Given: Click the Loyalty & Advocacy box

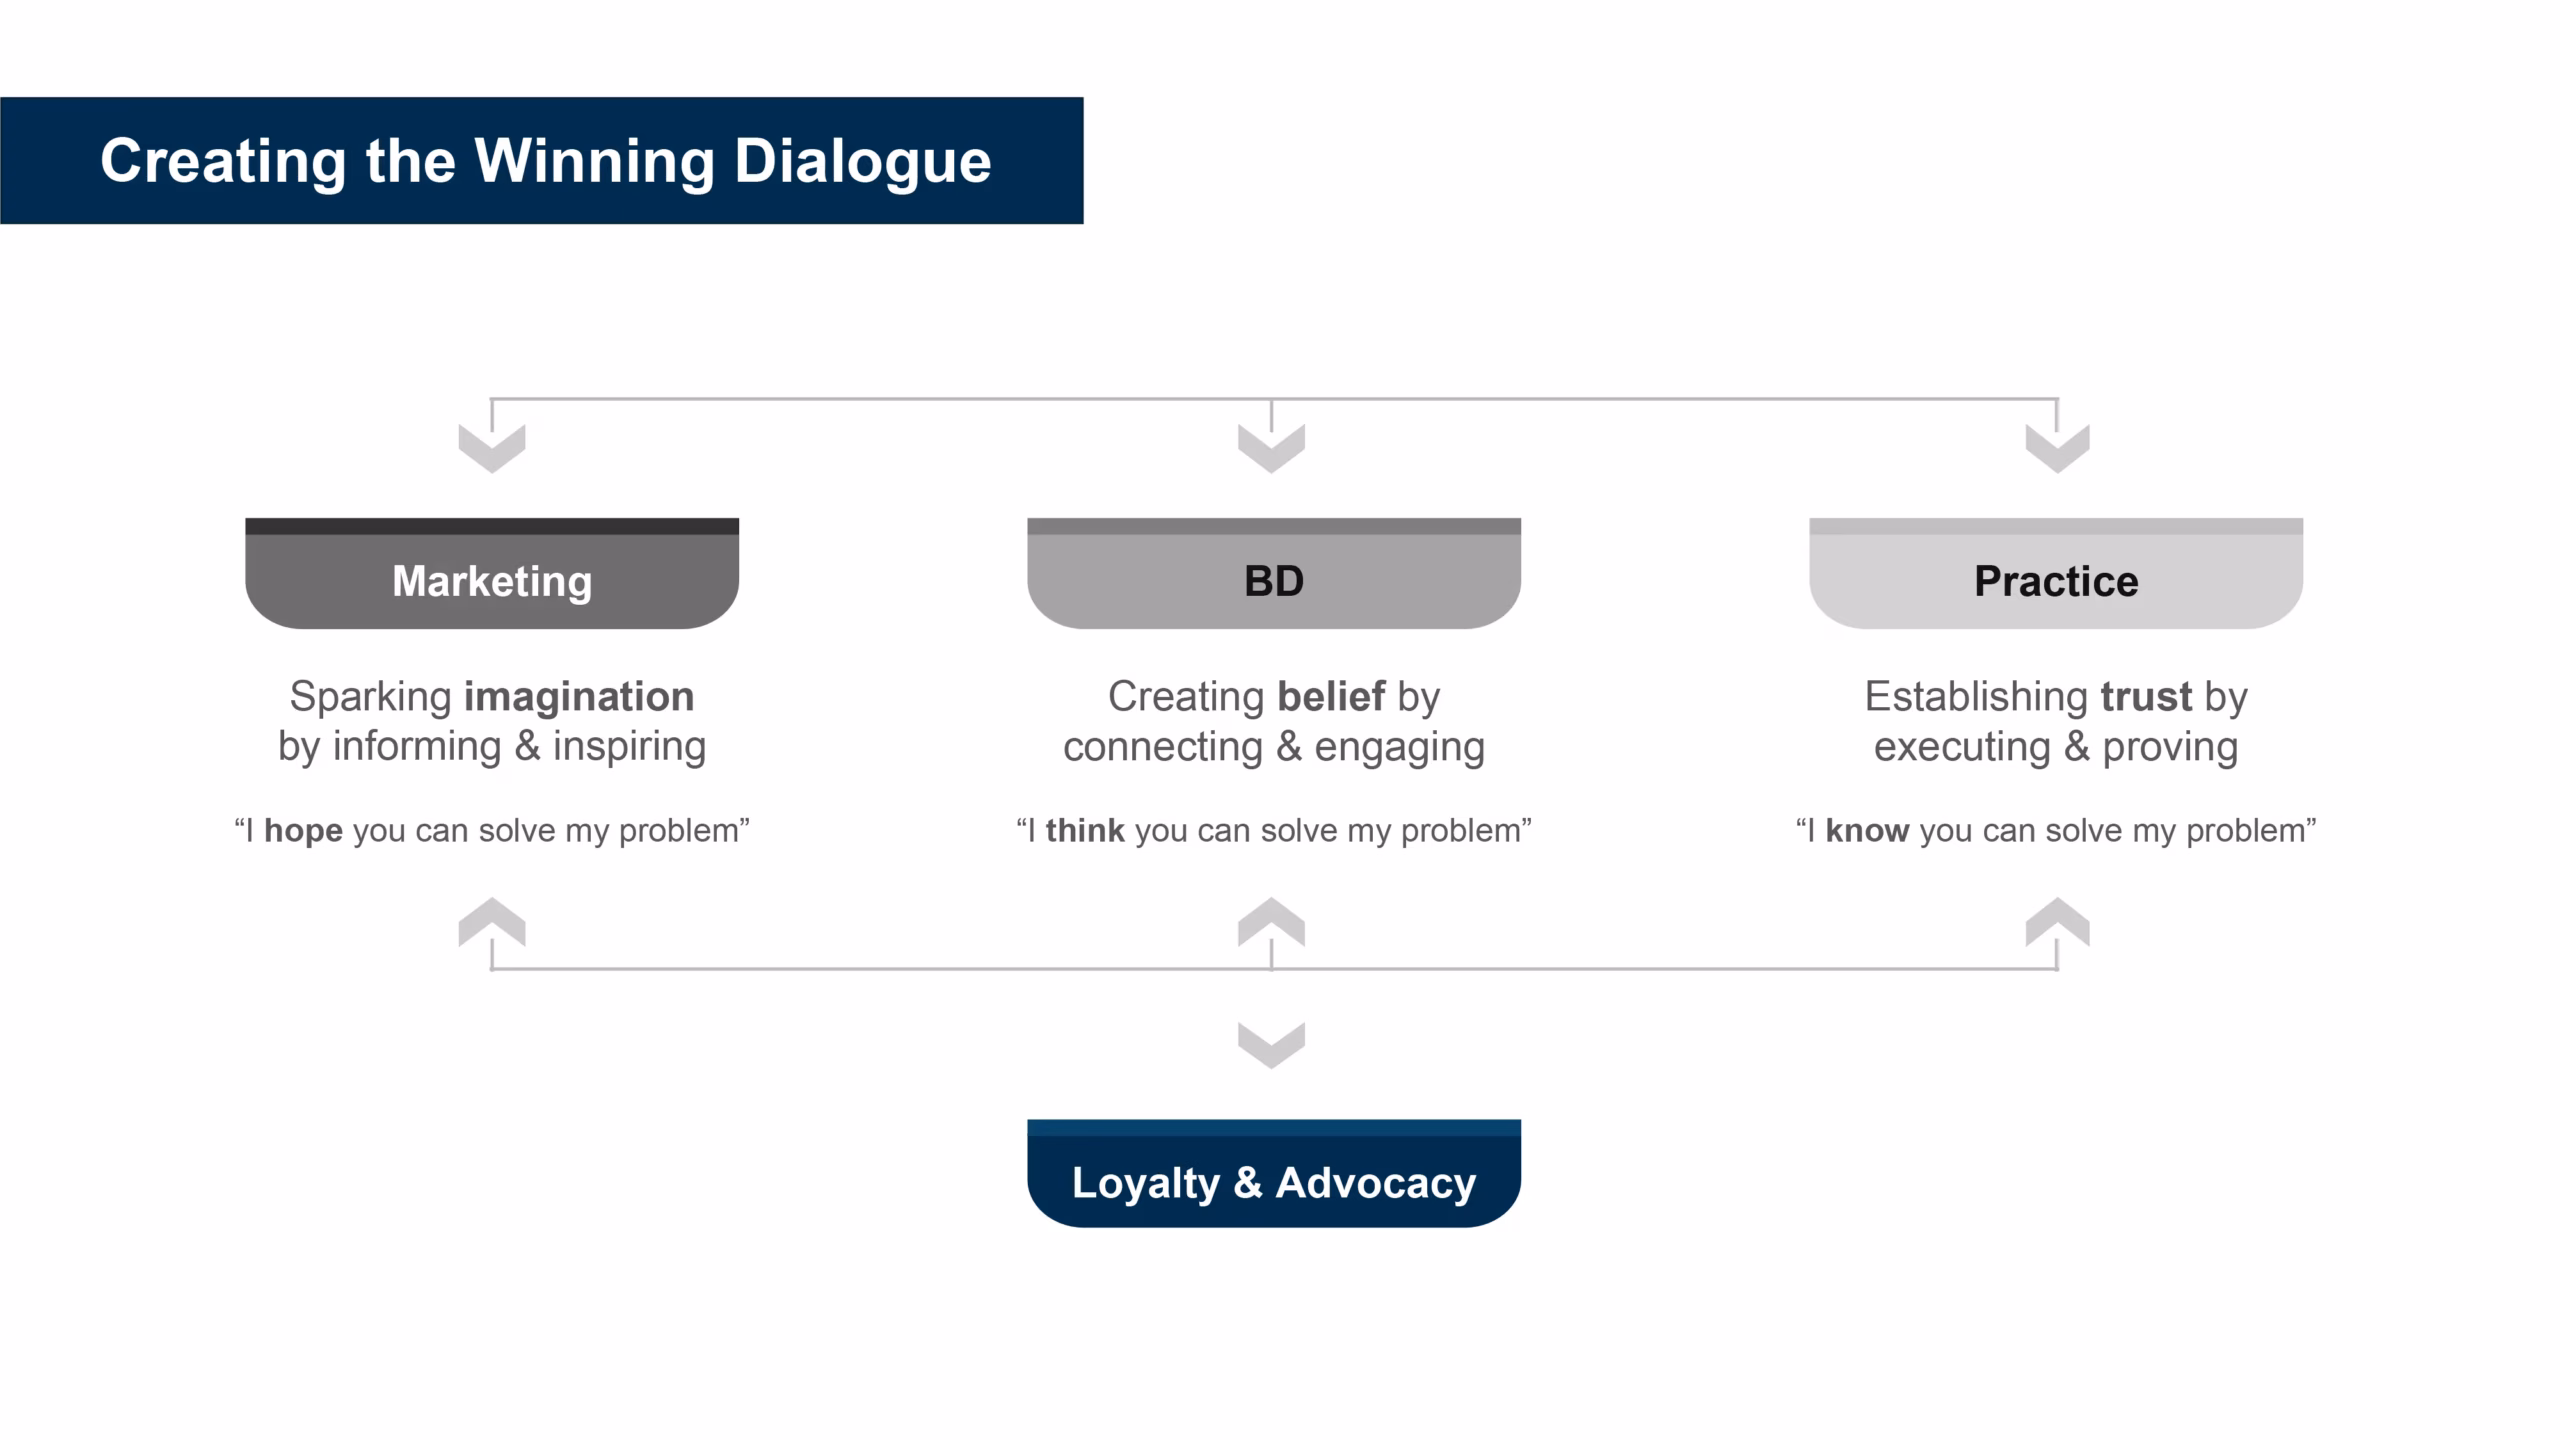Looking at the screenshot, I should [x=1274, y=1173].
